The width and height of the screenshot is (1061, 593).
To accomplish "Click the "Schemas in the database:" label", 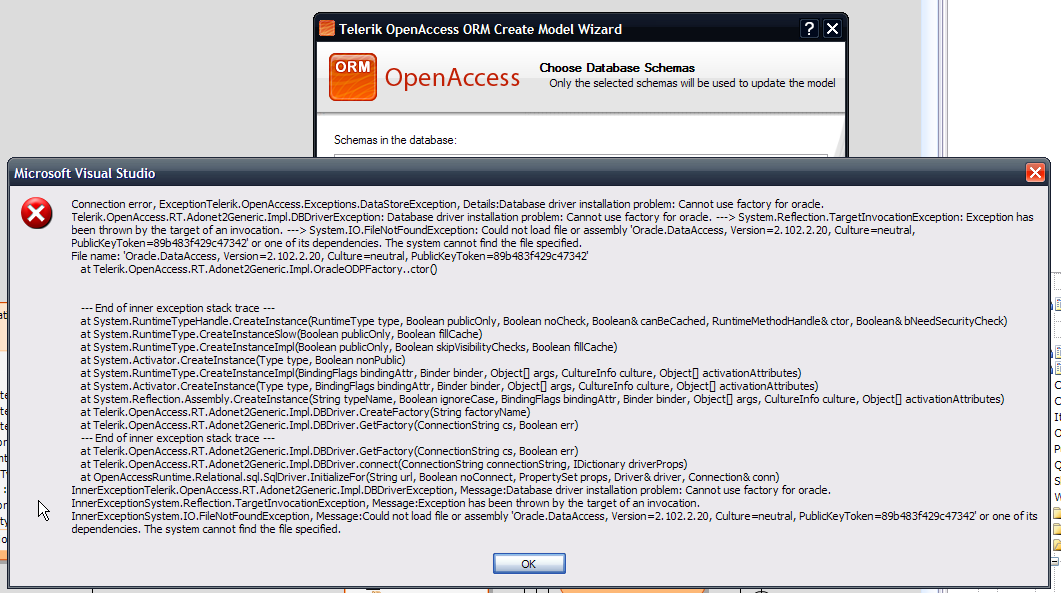I will coord(395,140).
